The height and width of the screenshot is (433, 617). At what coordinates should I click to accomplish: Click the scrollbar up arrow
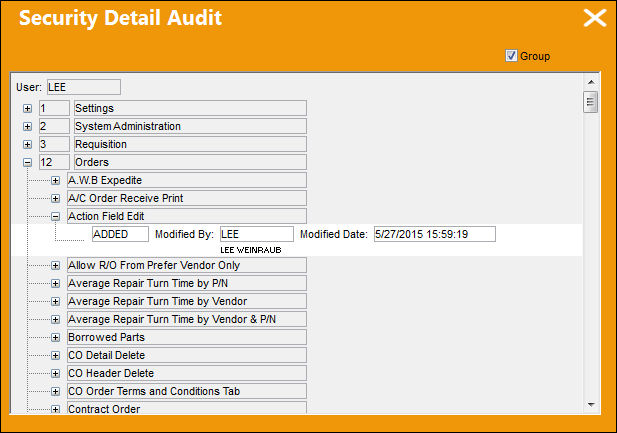591,82
